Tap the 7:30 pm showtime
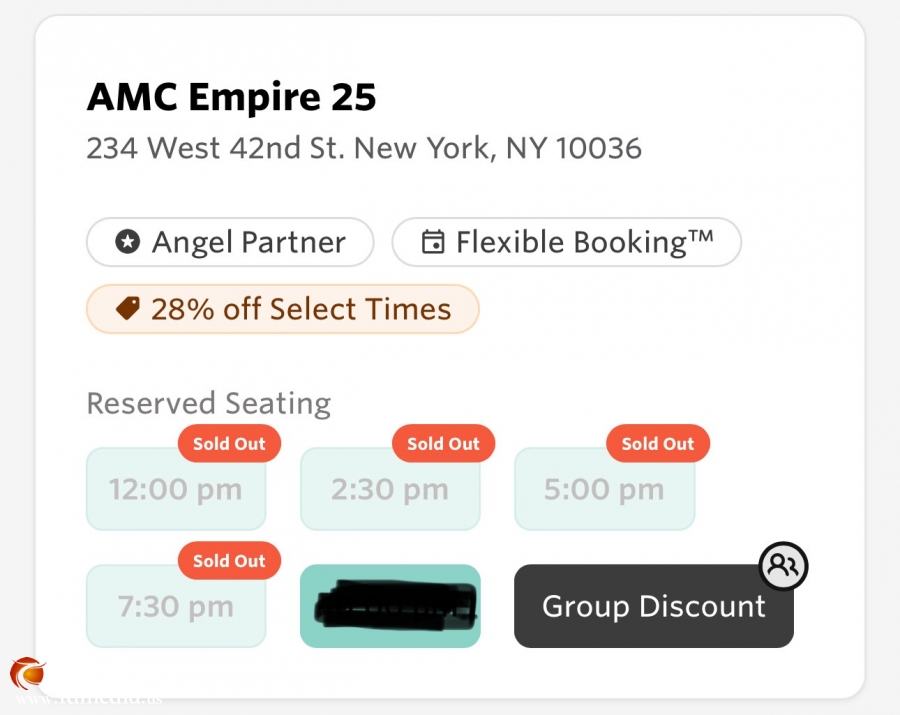The width and height of the screenshot is (900, 715). (x=175, y=606)
